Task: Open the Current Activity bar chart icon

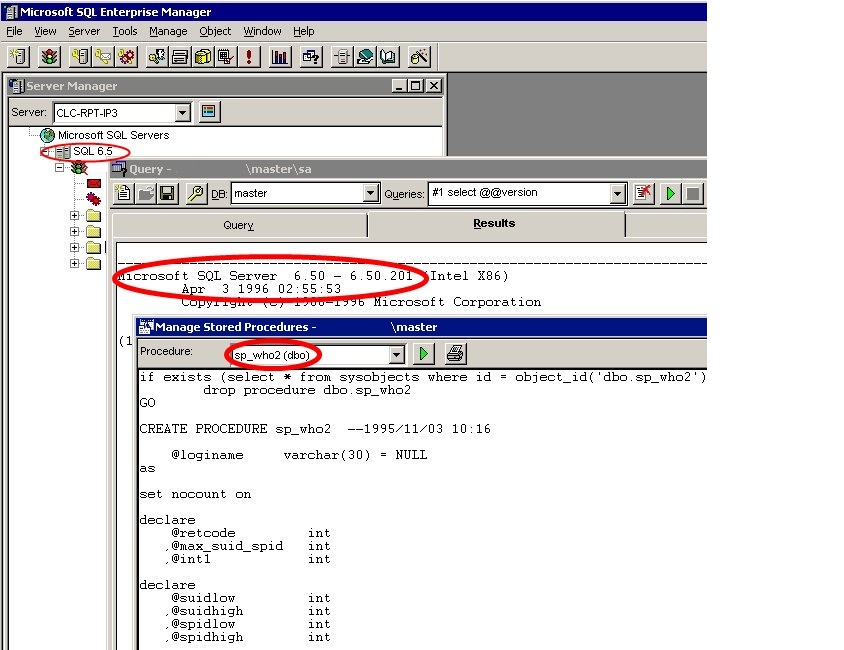Action: coord(280,56)
